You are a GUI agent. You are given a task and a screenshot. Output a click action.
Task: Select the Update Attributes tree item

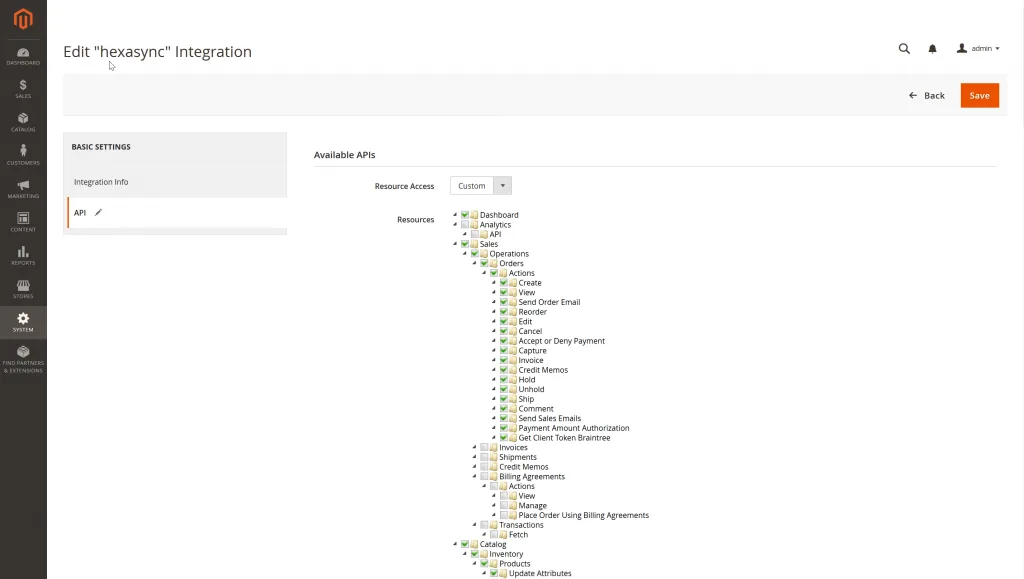(540, 573)
